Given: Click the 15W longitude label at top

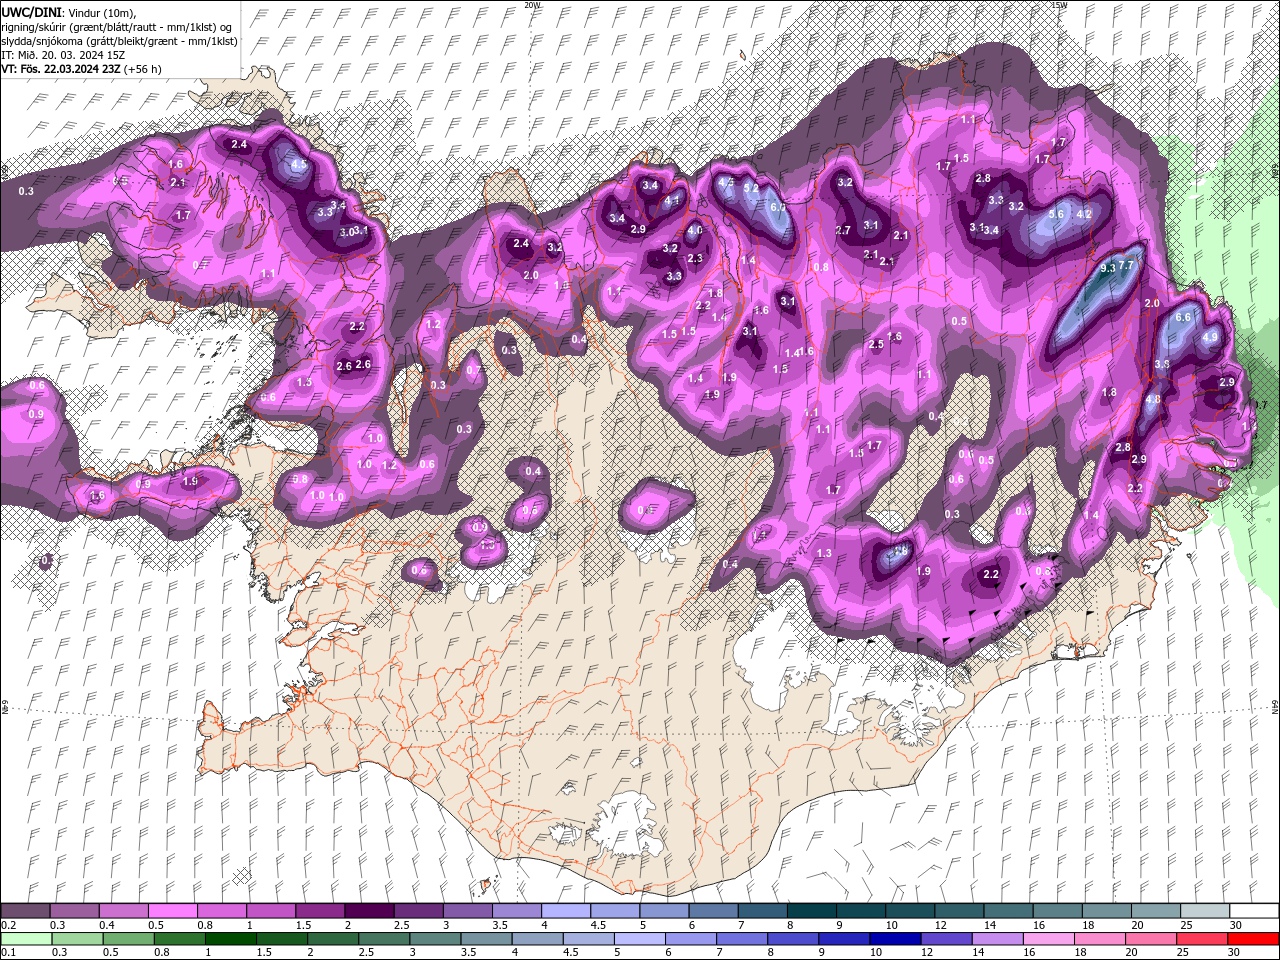Looking at the screenshot, I should click(x=1059, y=5).
